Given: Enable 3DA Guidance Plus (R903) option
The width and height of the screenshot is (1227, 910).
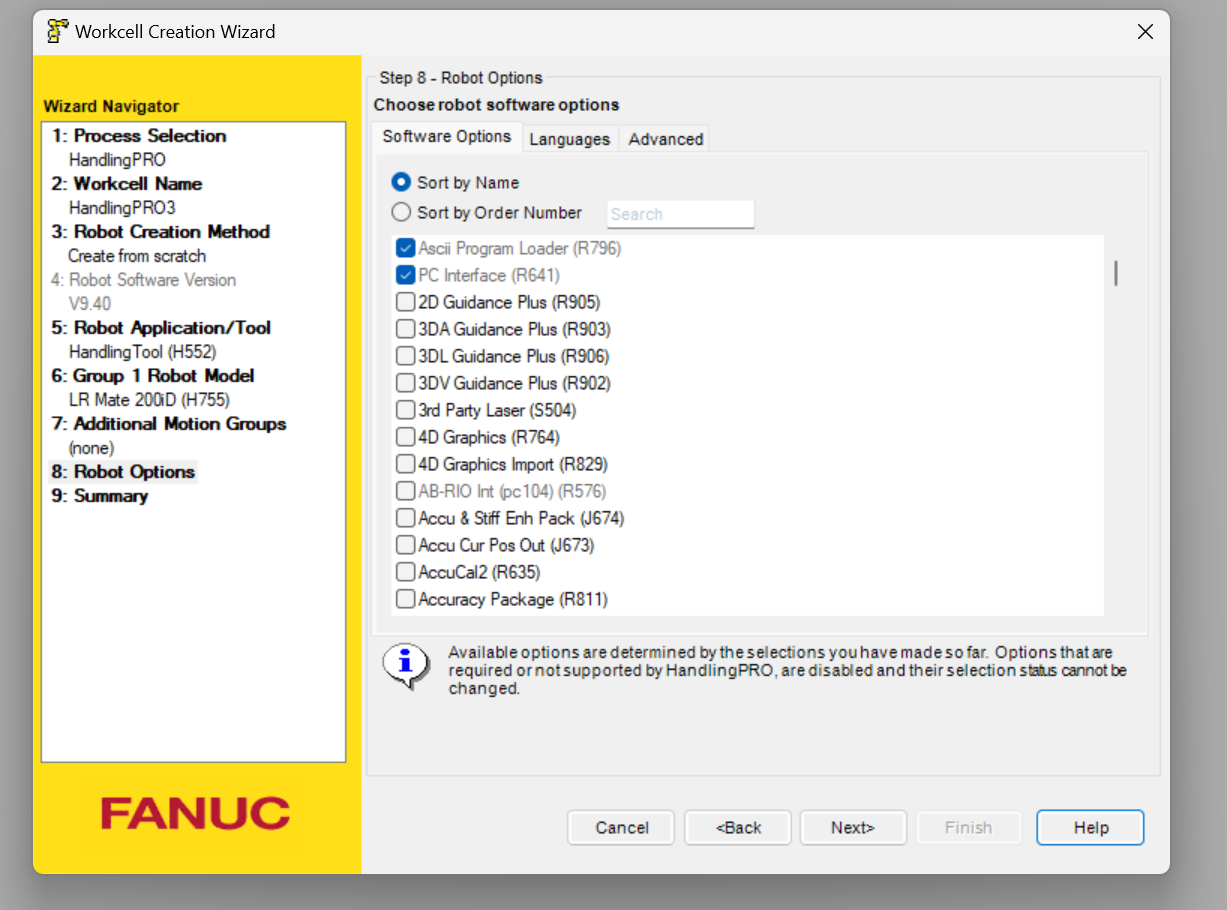Looking at the screenshot, I should [405, 329].
